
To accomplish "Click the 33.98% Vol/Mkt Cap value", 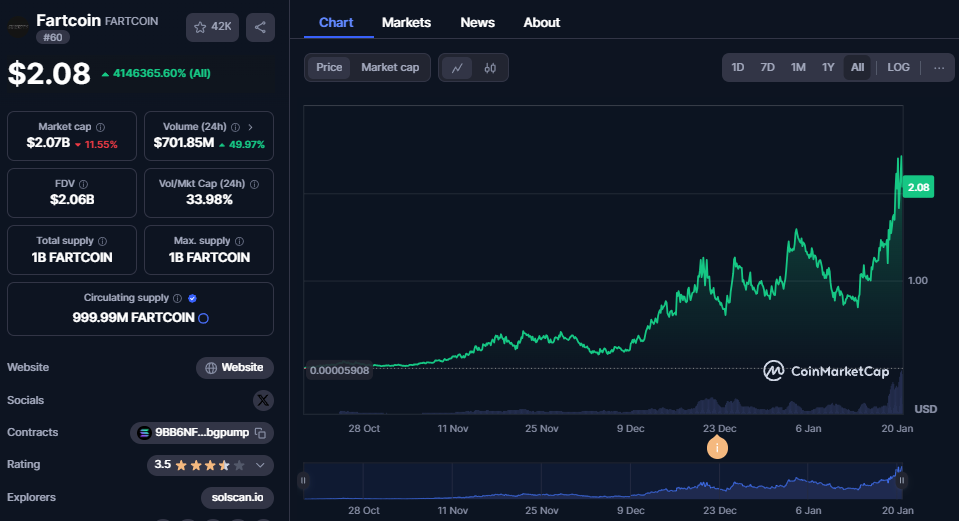I will click(209, 199).
